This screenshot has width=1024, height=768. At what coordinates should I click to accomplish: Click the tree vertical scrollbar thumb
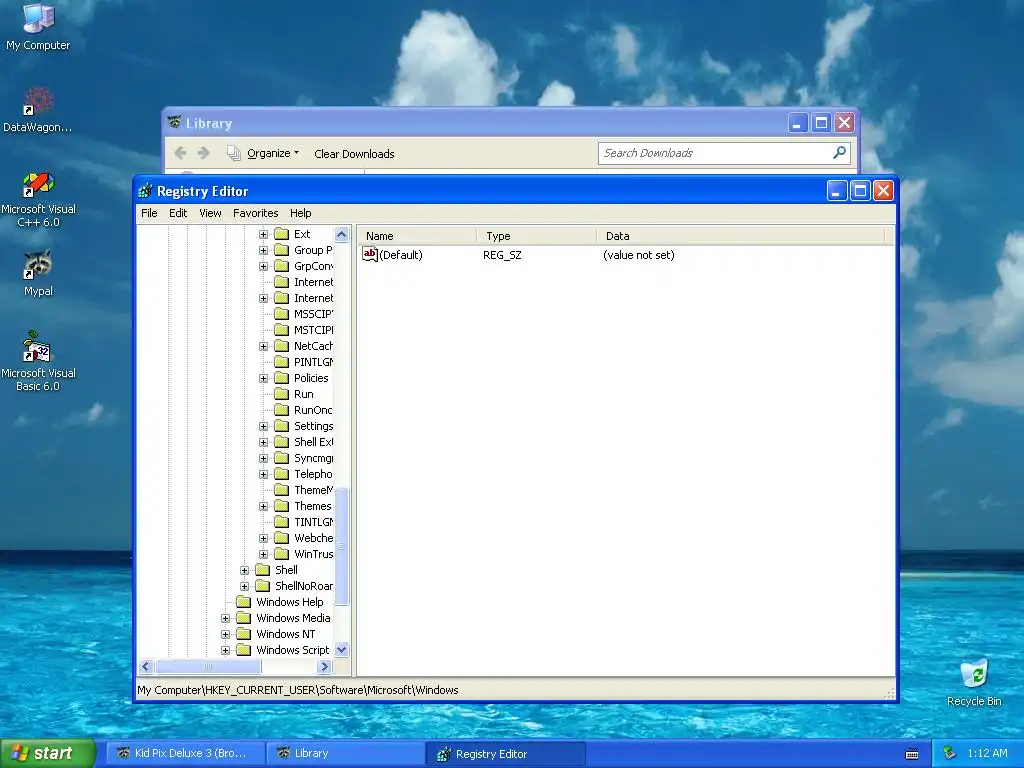[x=342, y=547]
